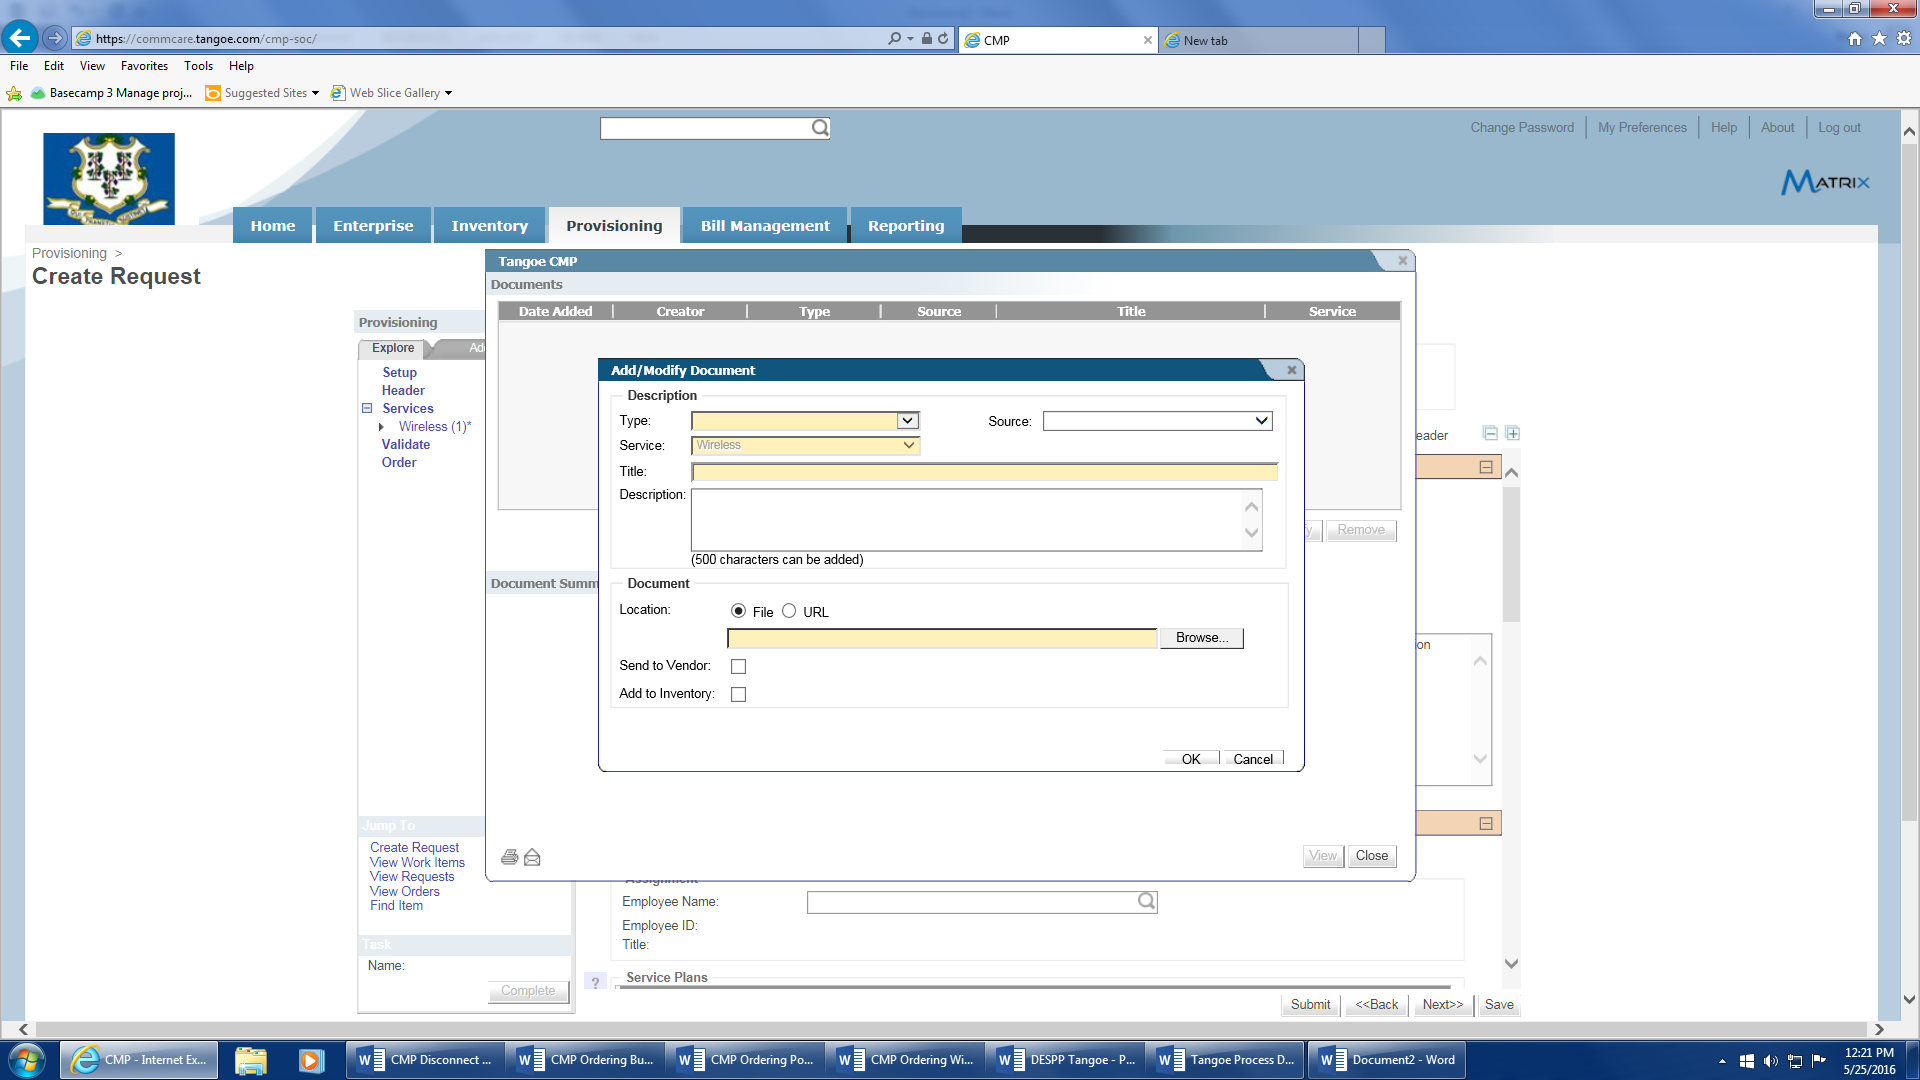The width and height of the screenshot is (1920, 1080).
Task: Open the Favorites menu
Action: point(144,66)
